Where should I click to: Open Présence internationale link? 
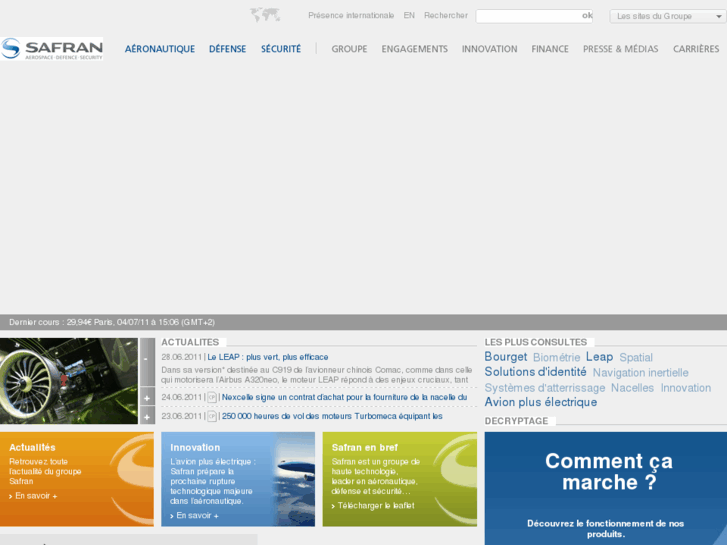click(x=351, y=15)
